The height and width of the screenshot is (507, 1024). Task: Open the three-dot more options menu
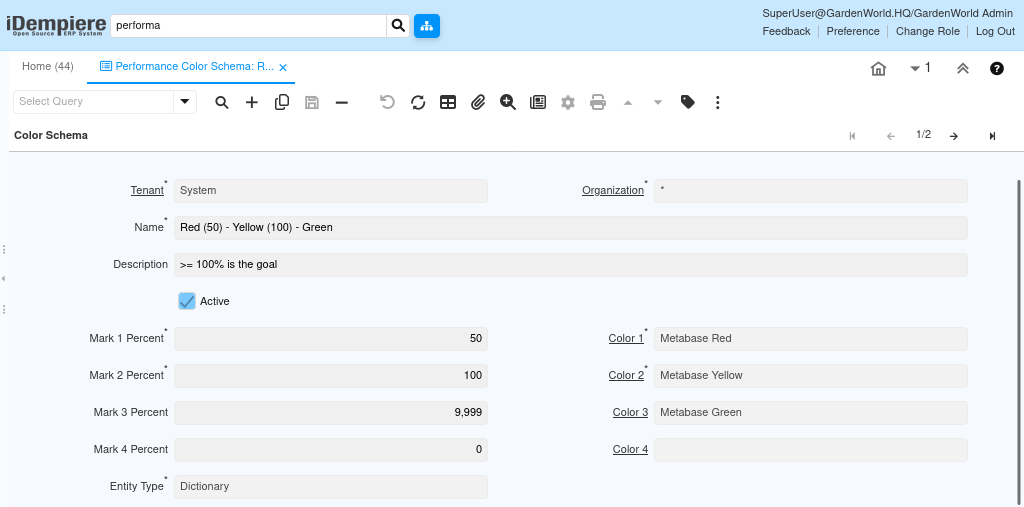717,102
